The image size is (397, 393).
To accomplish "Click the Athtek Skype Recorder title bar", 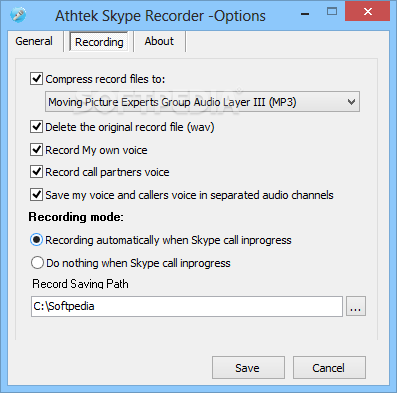I will point(160,16).
